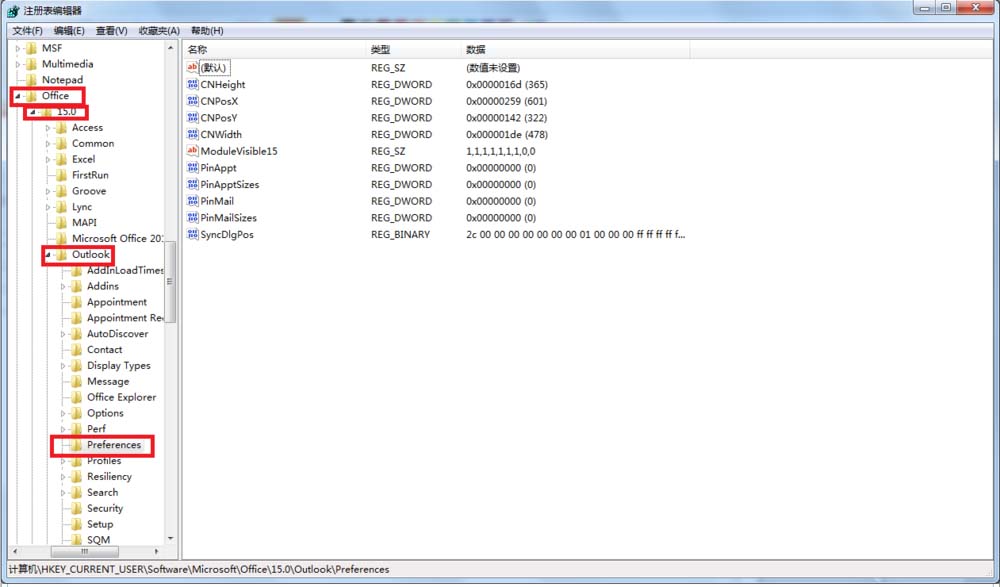Image resolution: width=1000 pixels, height=587 pixels.
Task: Expand the Resiliency tree node
Action: (x=62, y=477)
